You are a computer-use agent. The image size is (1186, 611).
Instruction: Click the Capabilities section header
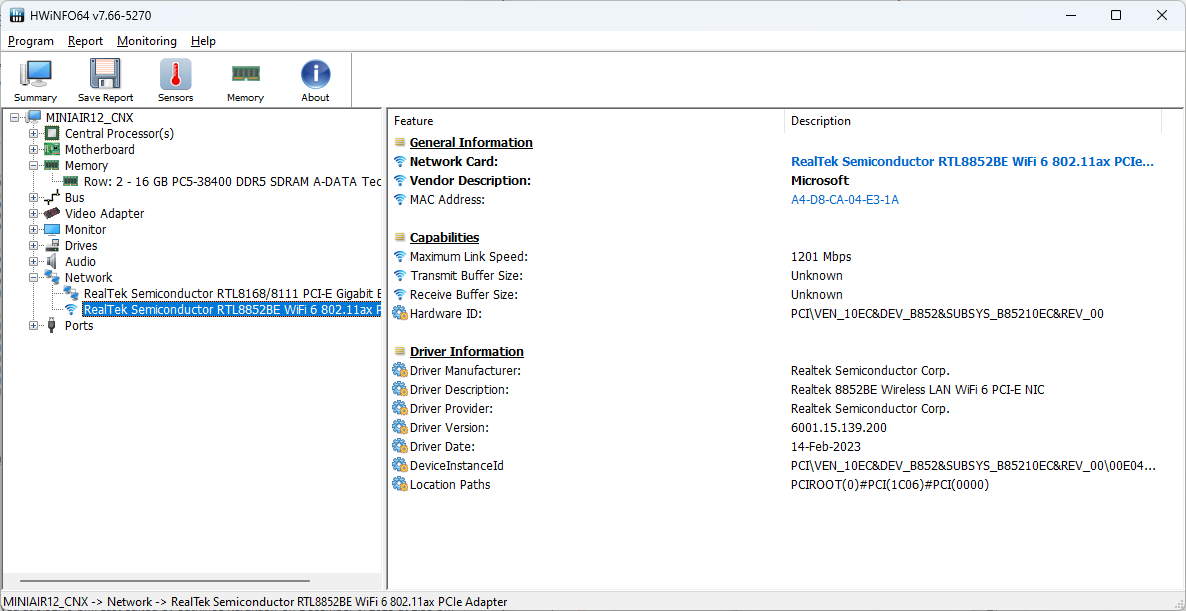[445, 237]
